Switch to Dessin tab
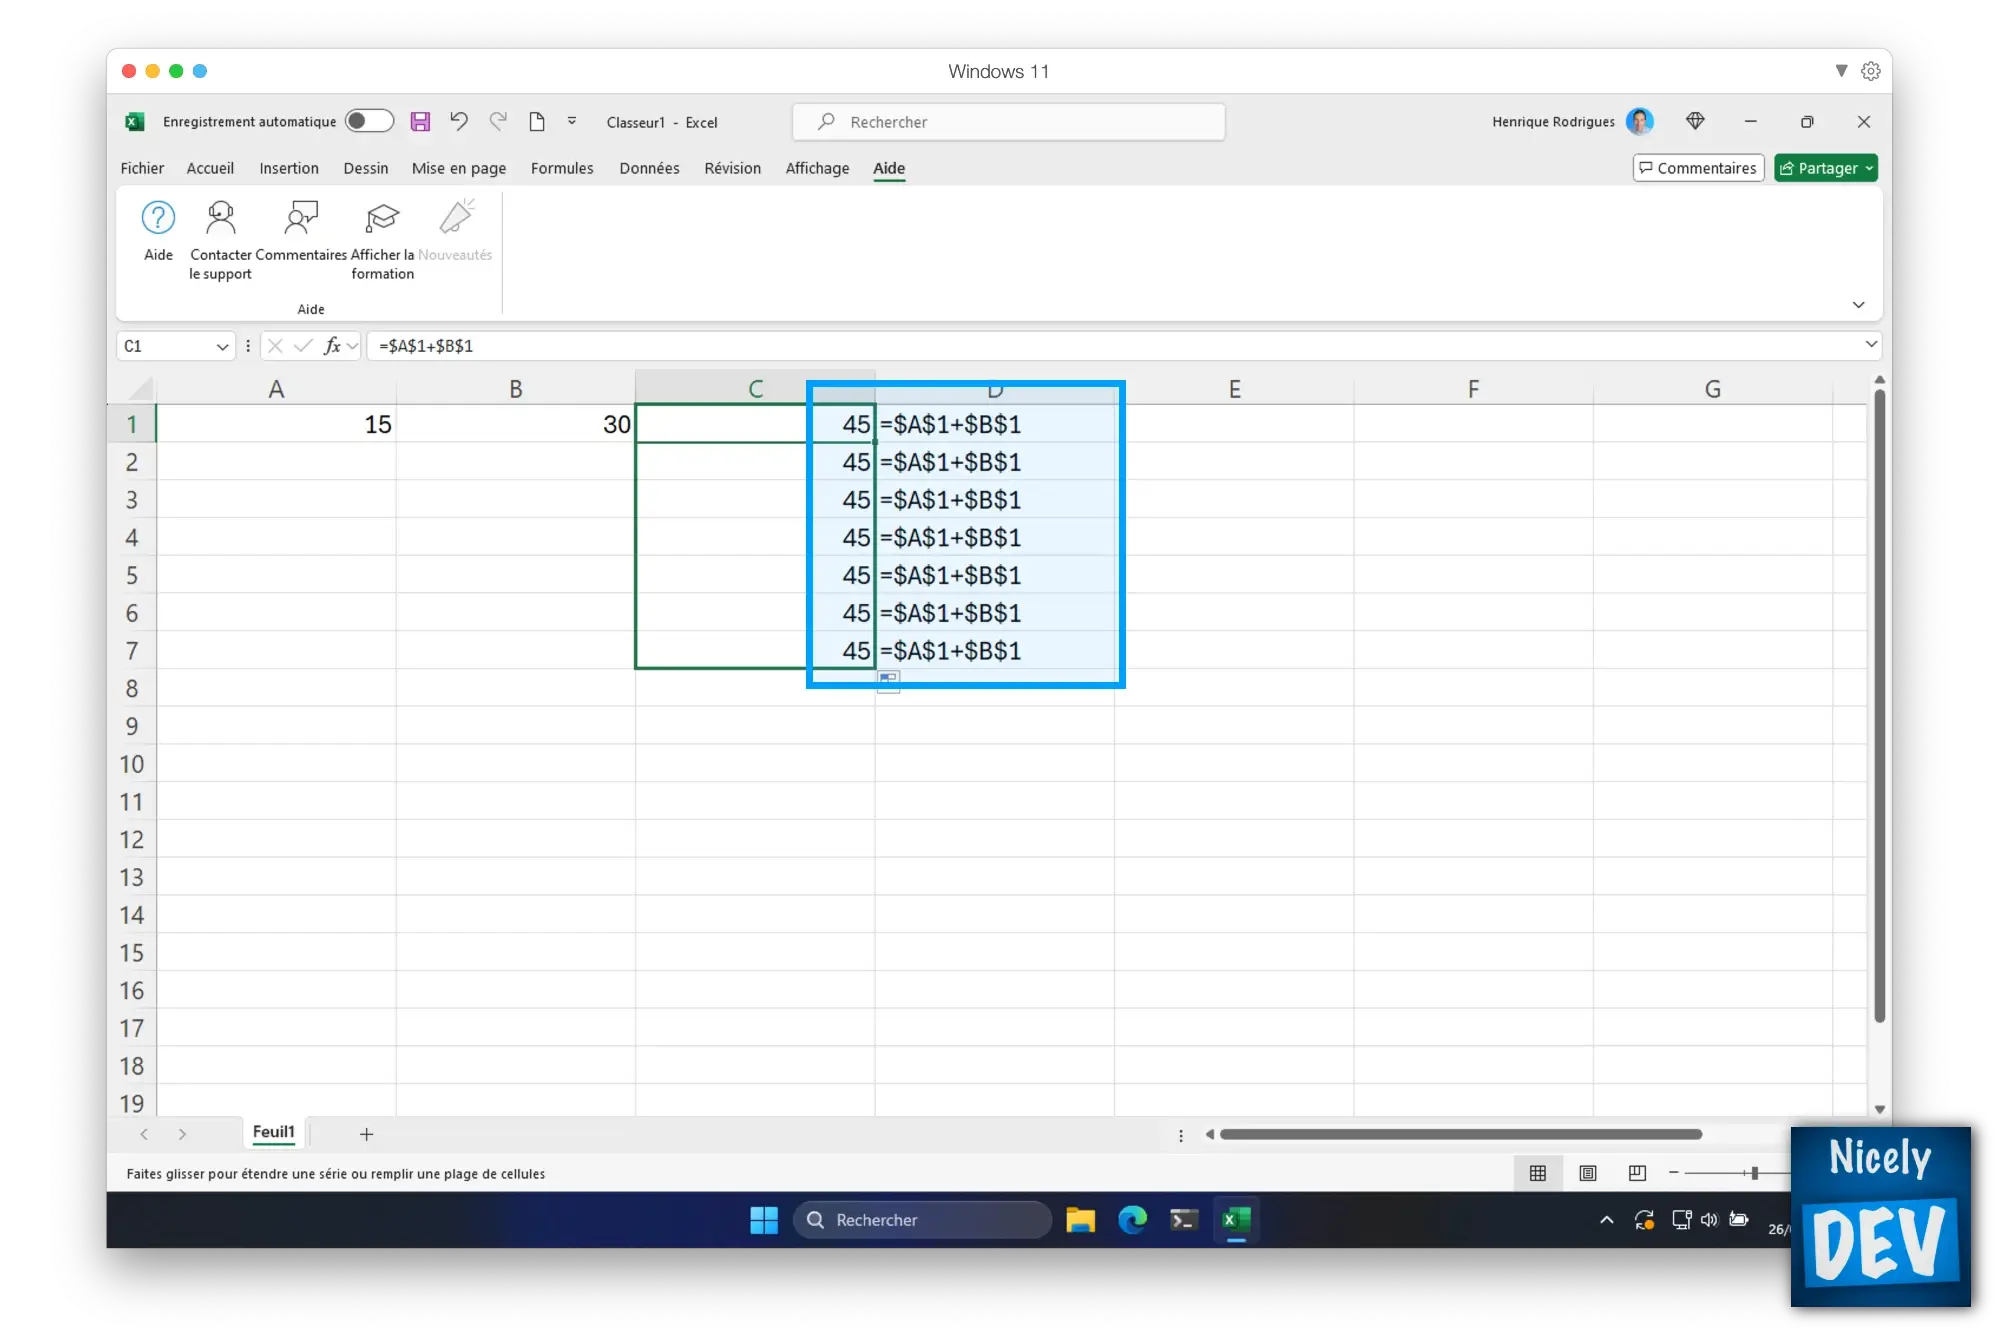The width and height of the screenshot is (2000, 1338). [x=366, y=168]
